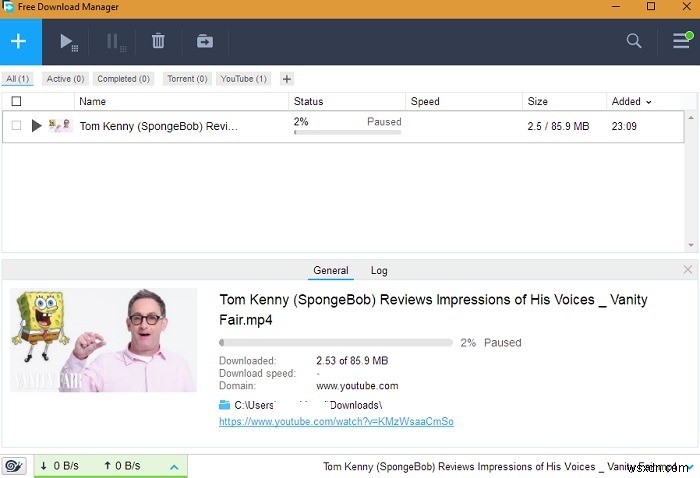The image size is (700, 478).
Task: Filter by Torrent (0) downloads
Action: click(188, 79)
